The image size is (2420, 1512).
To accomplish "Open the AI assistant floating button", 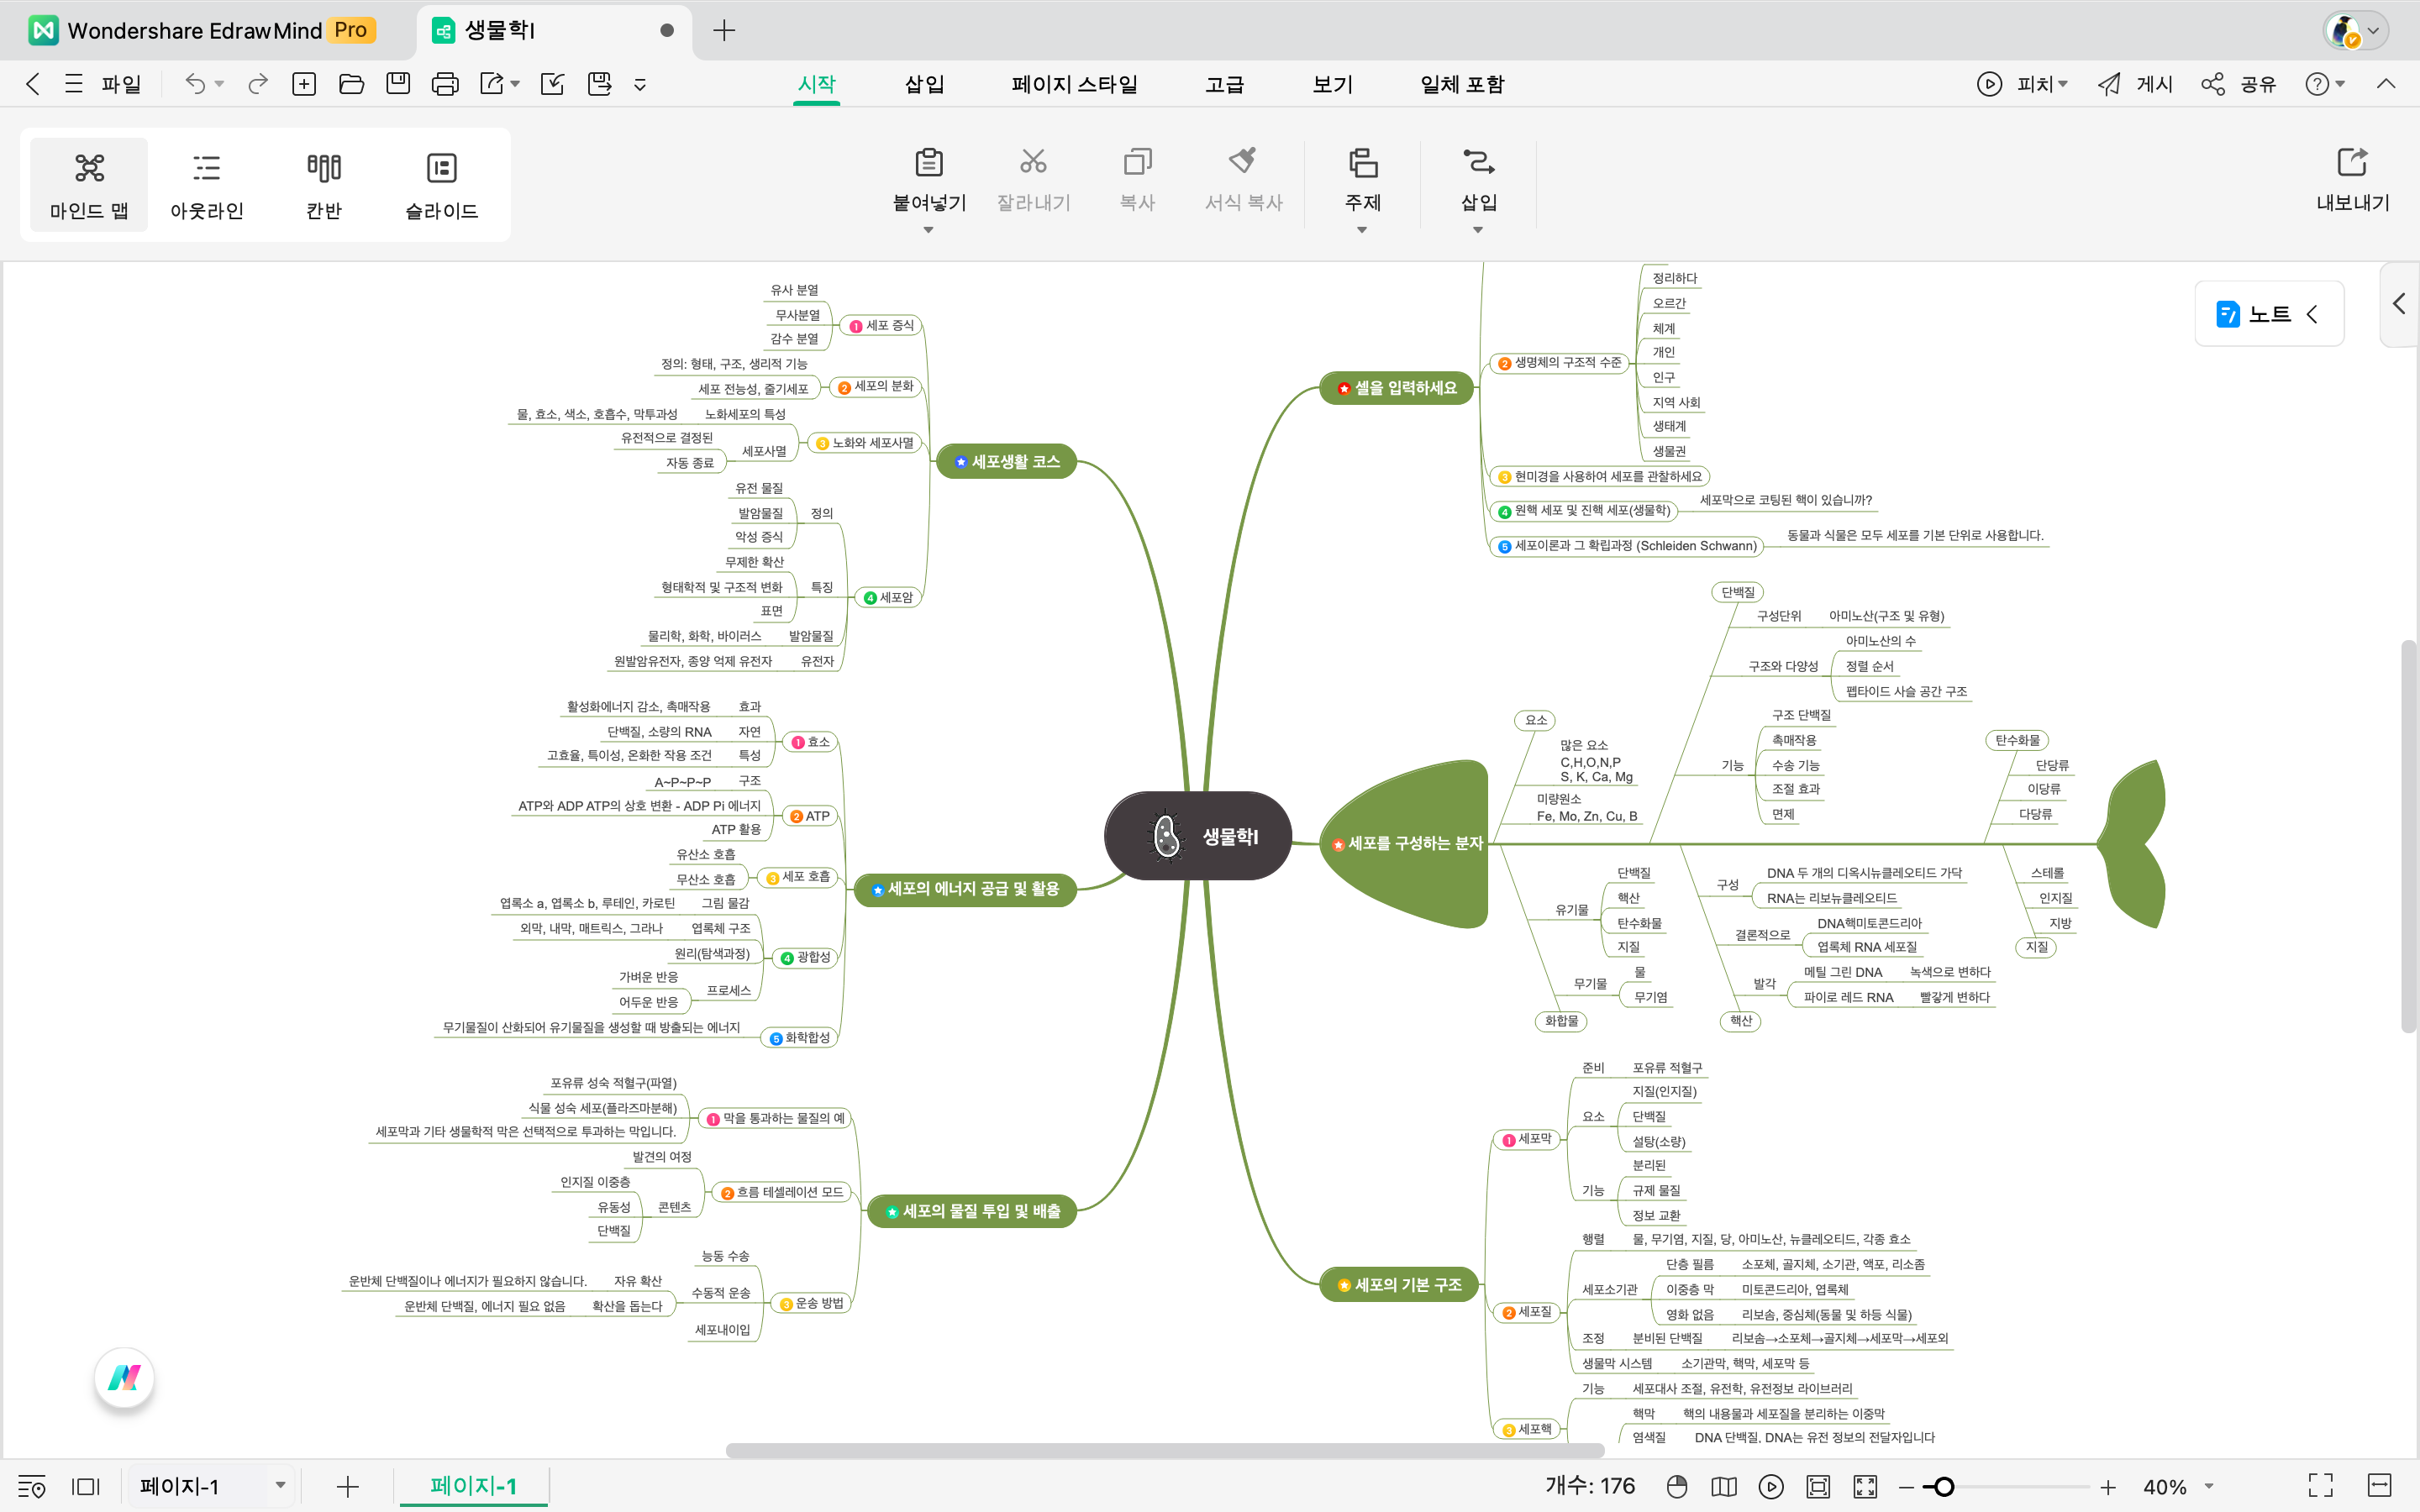I will pyautogui.click(x=124, y=1378).
